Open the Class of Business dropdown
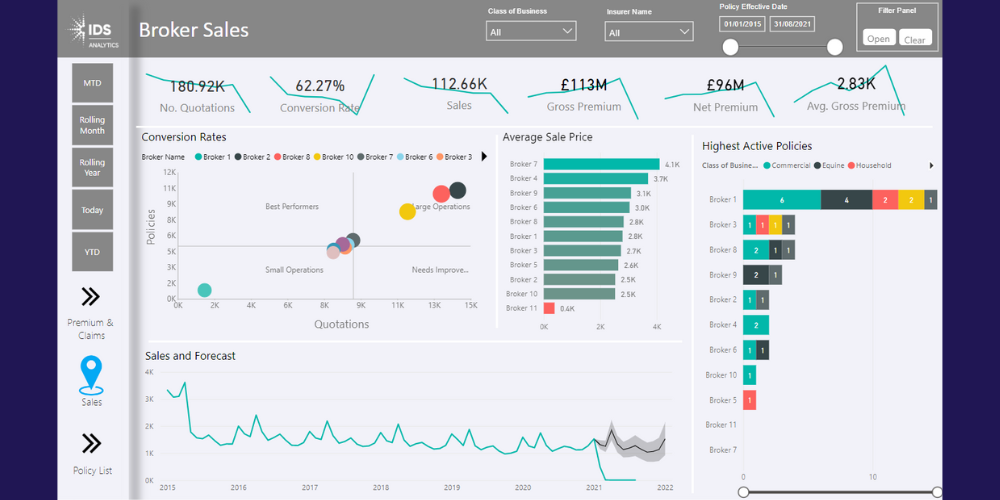The height and width of the screenshot is (500, 1000). coord(531,32)
